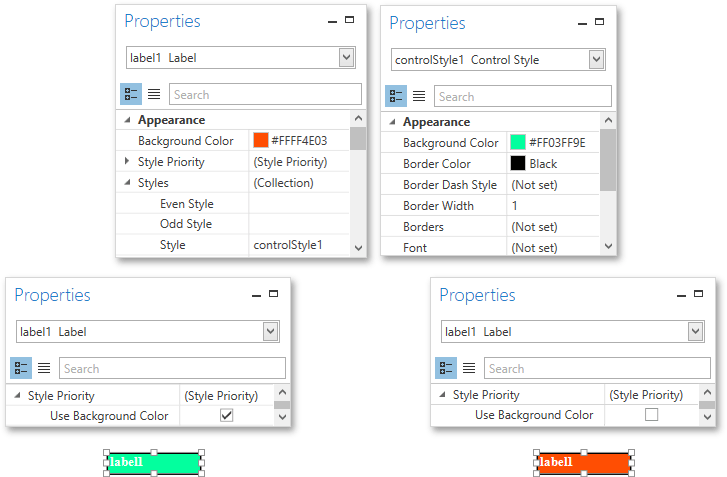The image size is (727, 477).
Task: Open the label1 dropdown in bottom-right panel
Action: [x=695, y=331]
